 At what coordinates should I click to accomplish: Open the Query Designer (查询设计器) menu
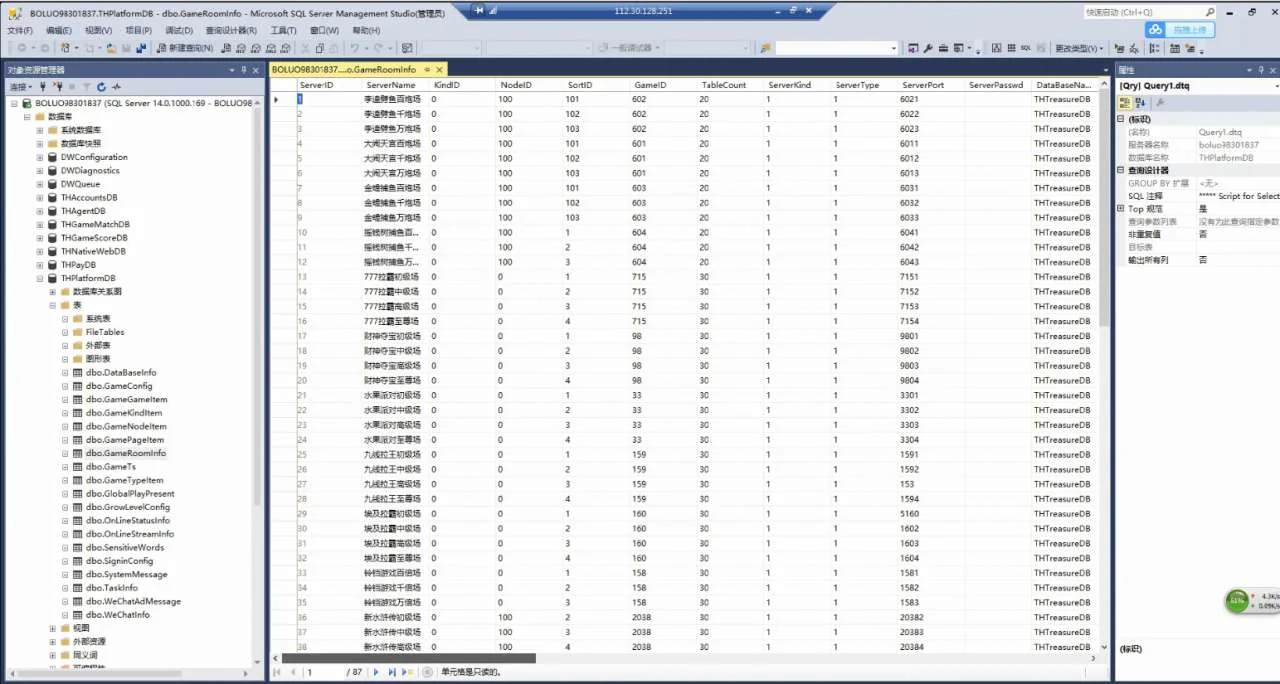(231, 30)
